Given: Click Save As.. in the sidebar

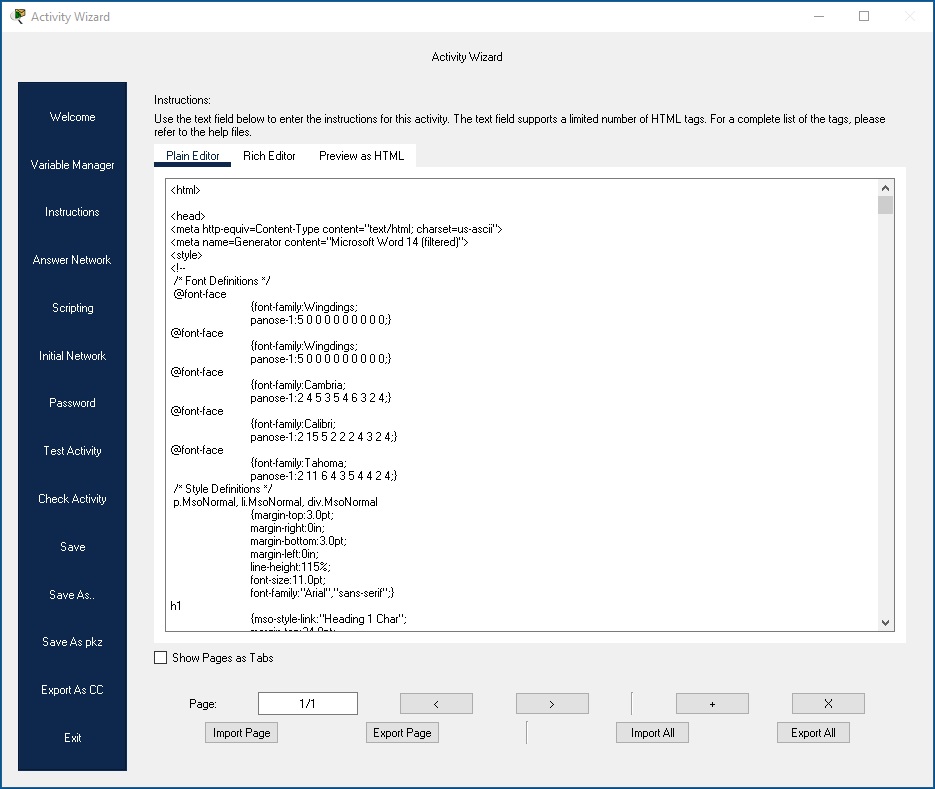Looking at the screenshot, I should (72, 595).
